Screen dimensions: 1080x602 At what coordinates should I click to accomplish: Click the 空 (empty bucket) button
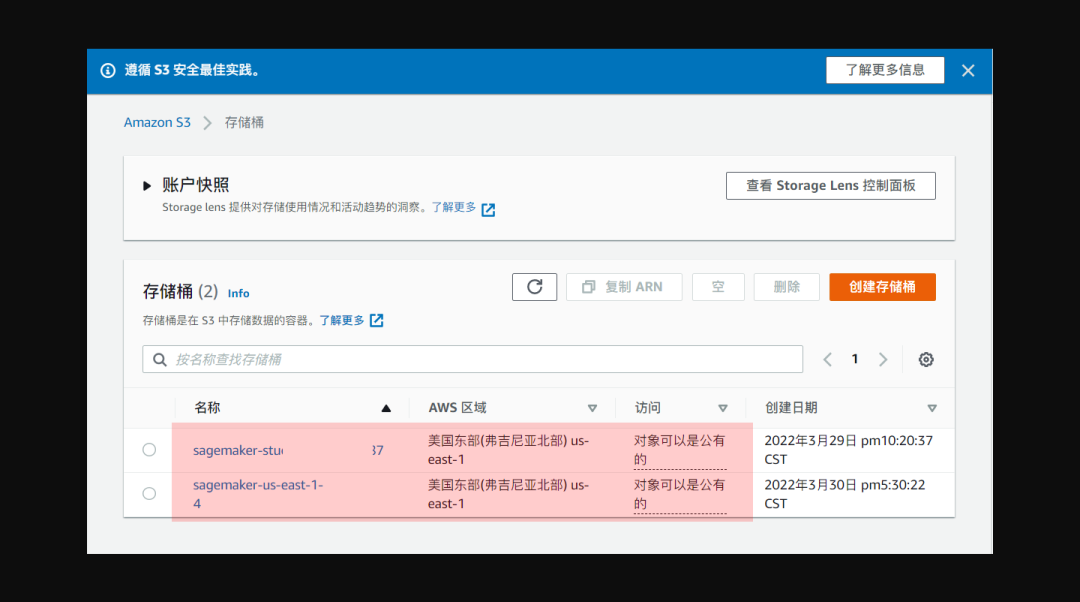(x=718, y=287)
